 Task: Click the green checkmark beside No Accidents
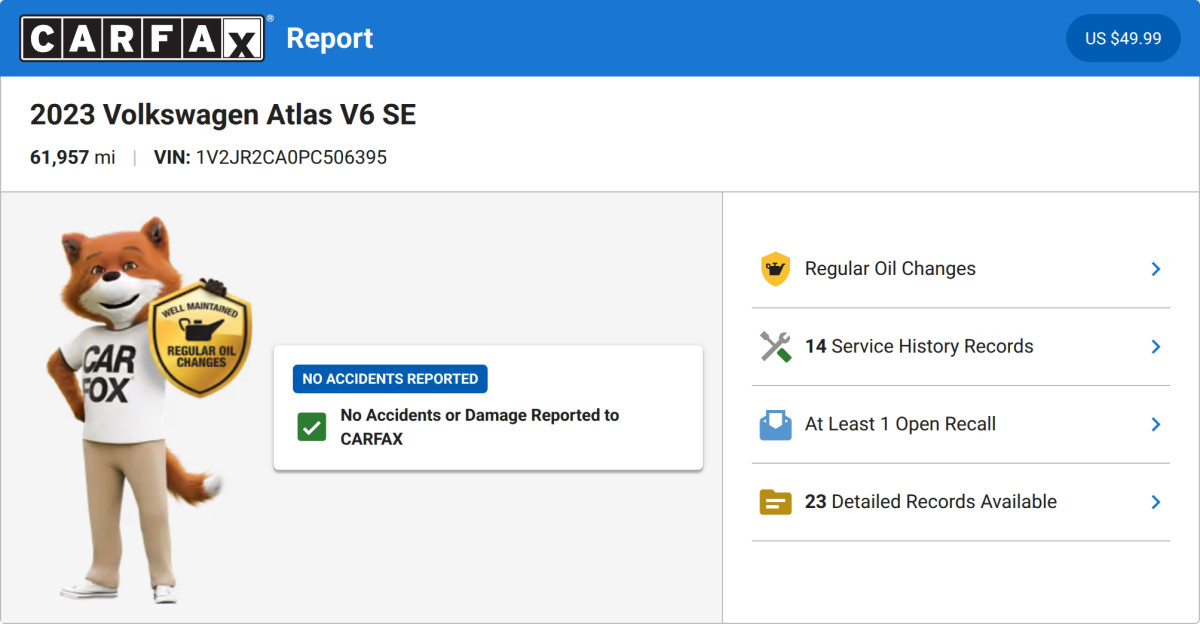312,427
